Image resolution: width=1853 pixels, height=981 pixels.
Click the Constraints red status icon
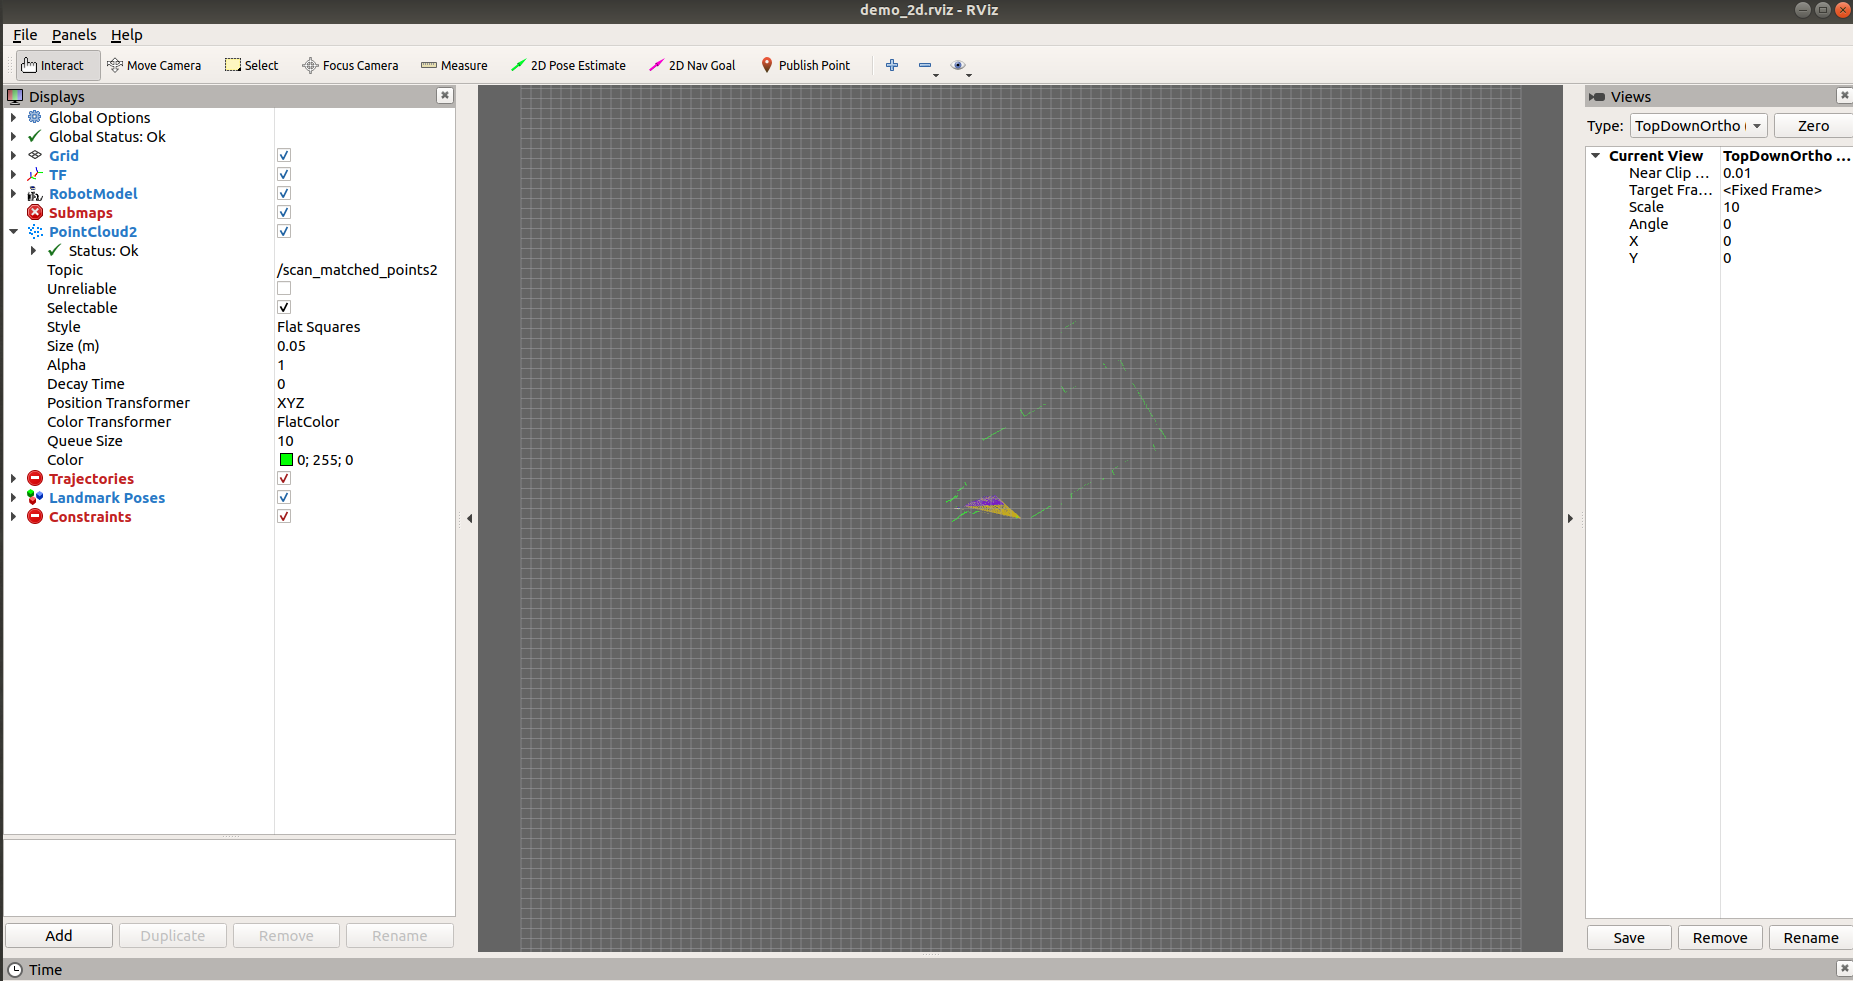(x=35, y=516)
